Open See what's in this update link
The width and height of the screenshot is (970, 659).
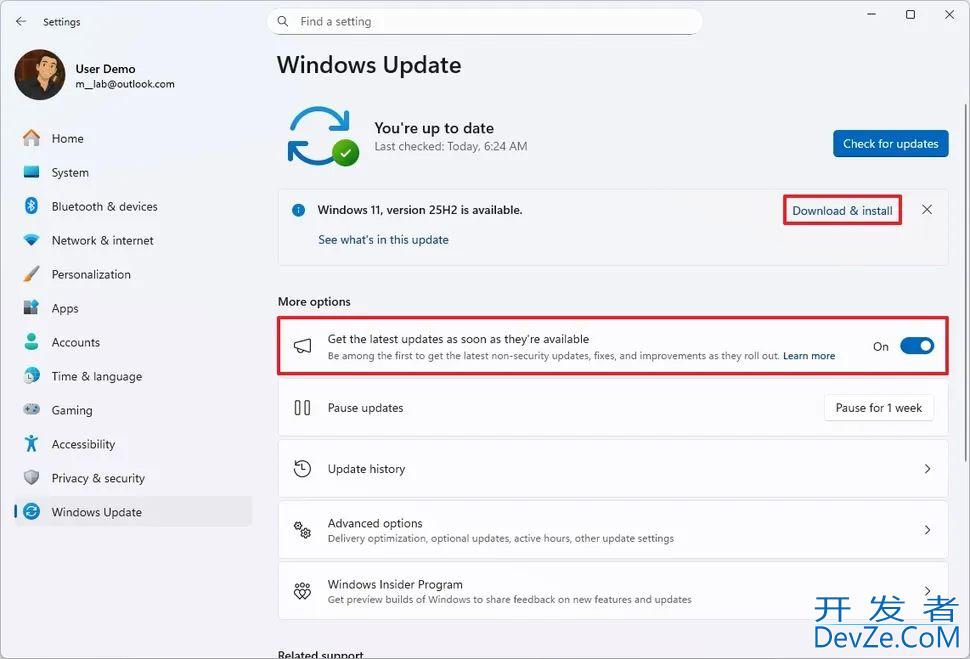pyautogui.click(x=383, y=240)
